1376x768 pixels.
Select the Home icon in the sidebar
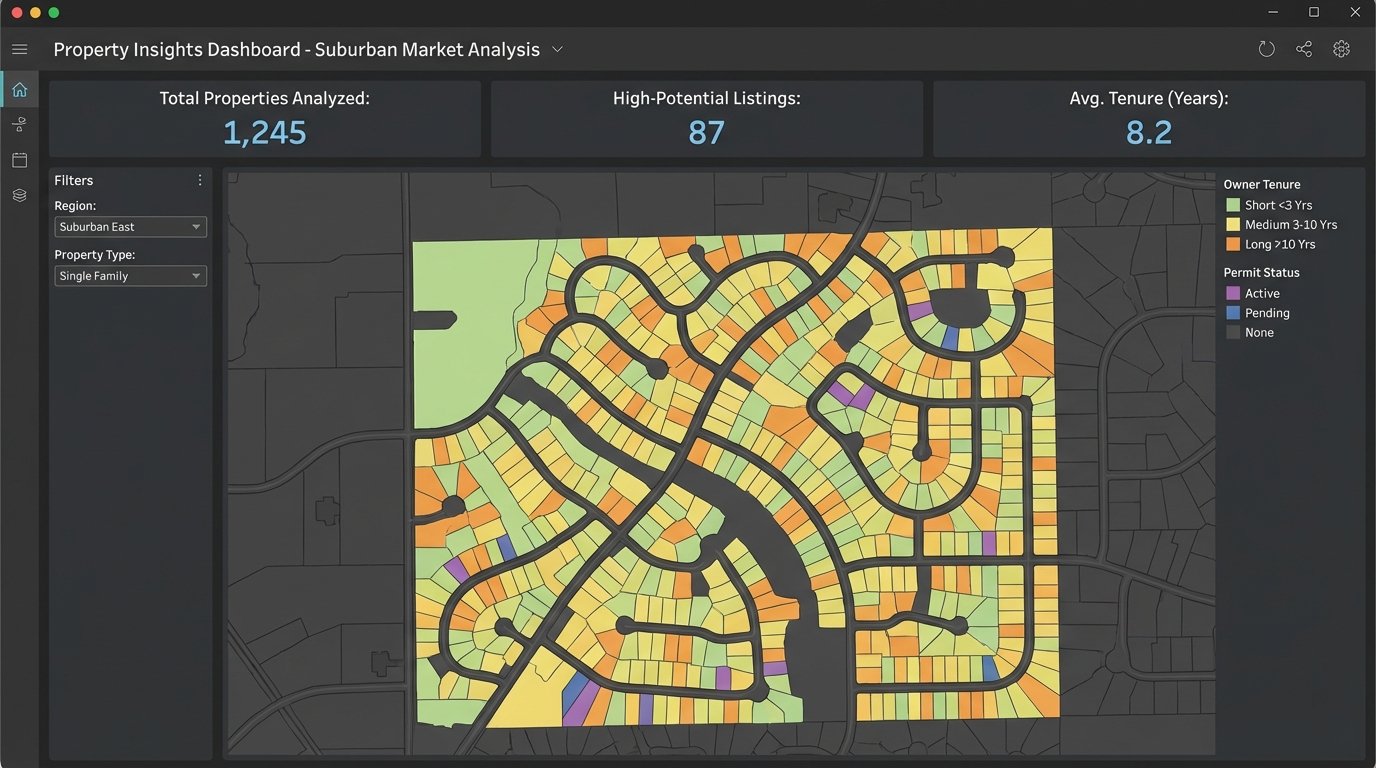coord(19,88)
